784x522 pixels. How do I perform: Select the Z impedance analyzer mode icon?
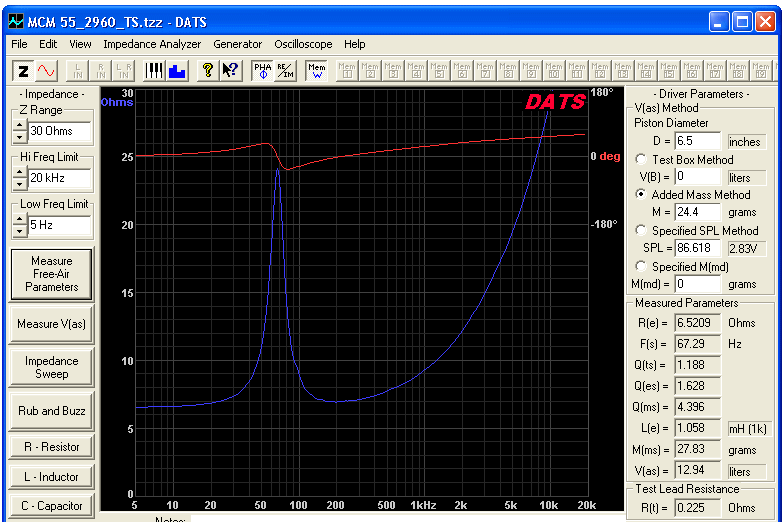[x=23, y=71]
